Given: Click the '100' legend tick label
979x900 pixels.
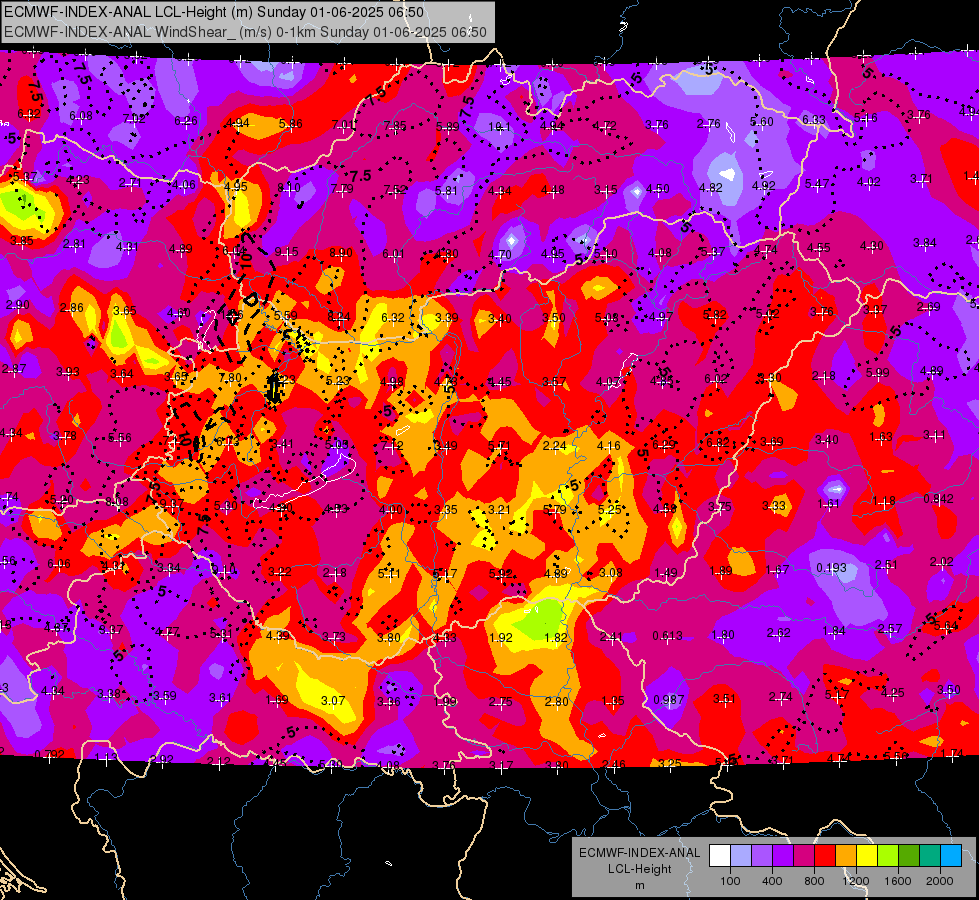Looking at the screenshot, I should click(x=730, y=881).
